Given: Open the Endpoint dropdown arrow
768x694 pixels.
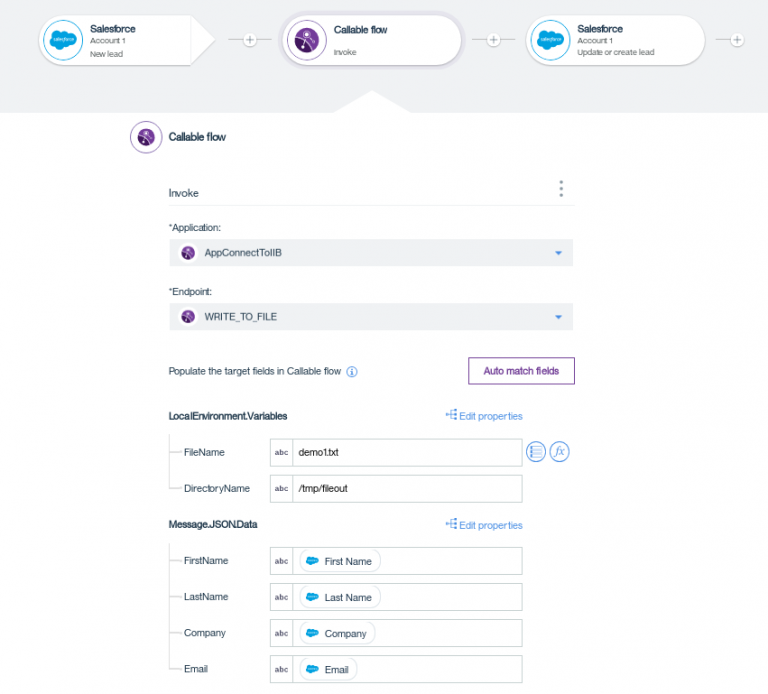Looking at the screenshot, I should coord(558,317).
